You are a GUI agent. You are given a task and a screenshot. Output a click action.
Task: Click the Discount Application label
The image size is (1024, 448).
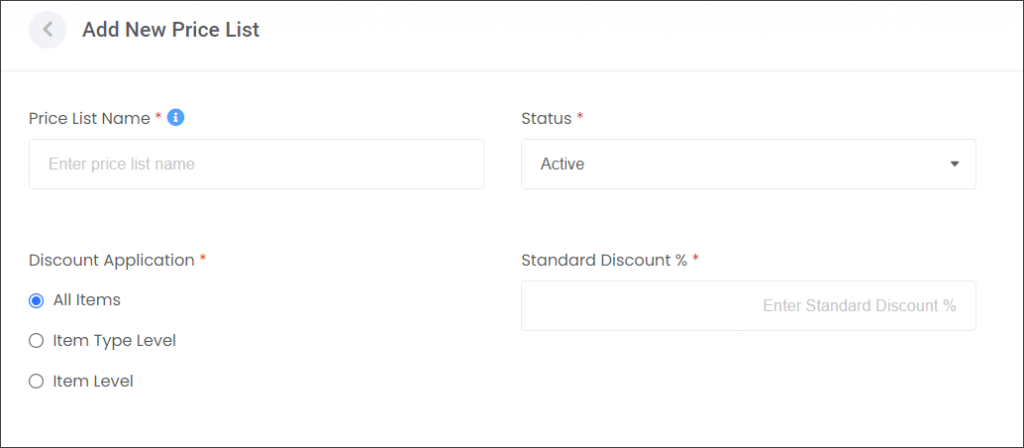click(112, 261)
